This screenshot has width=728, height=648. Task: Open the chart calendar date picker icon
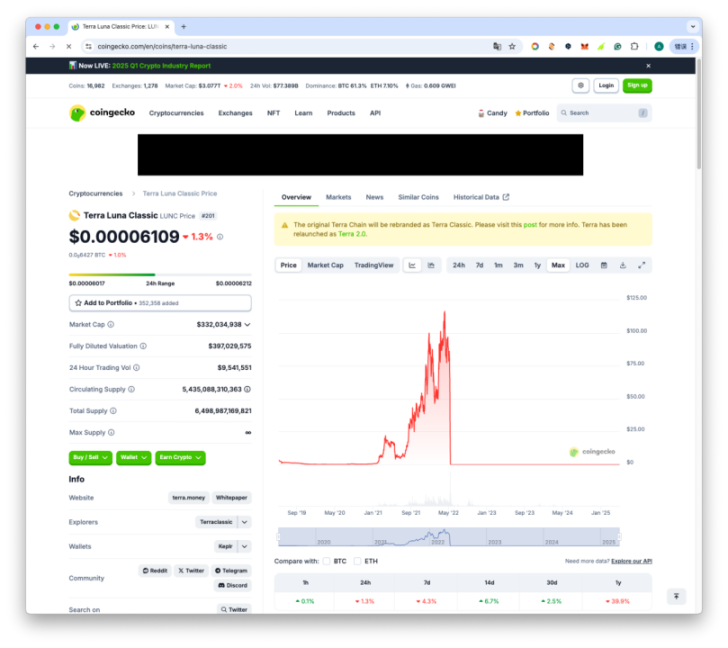point(604,265)
